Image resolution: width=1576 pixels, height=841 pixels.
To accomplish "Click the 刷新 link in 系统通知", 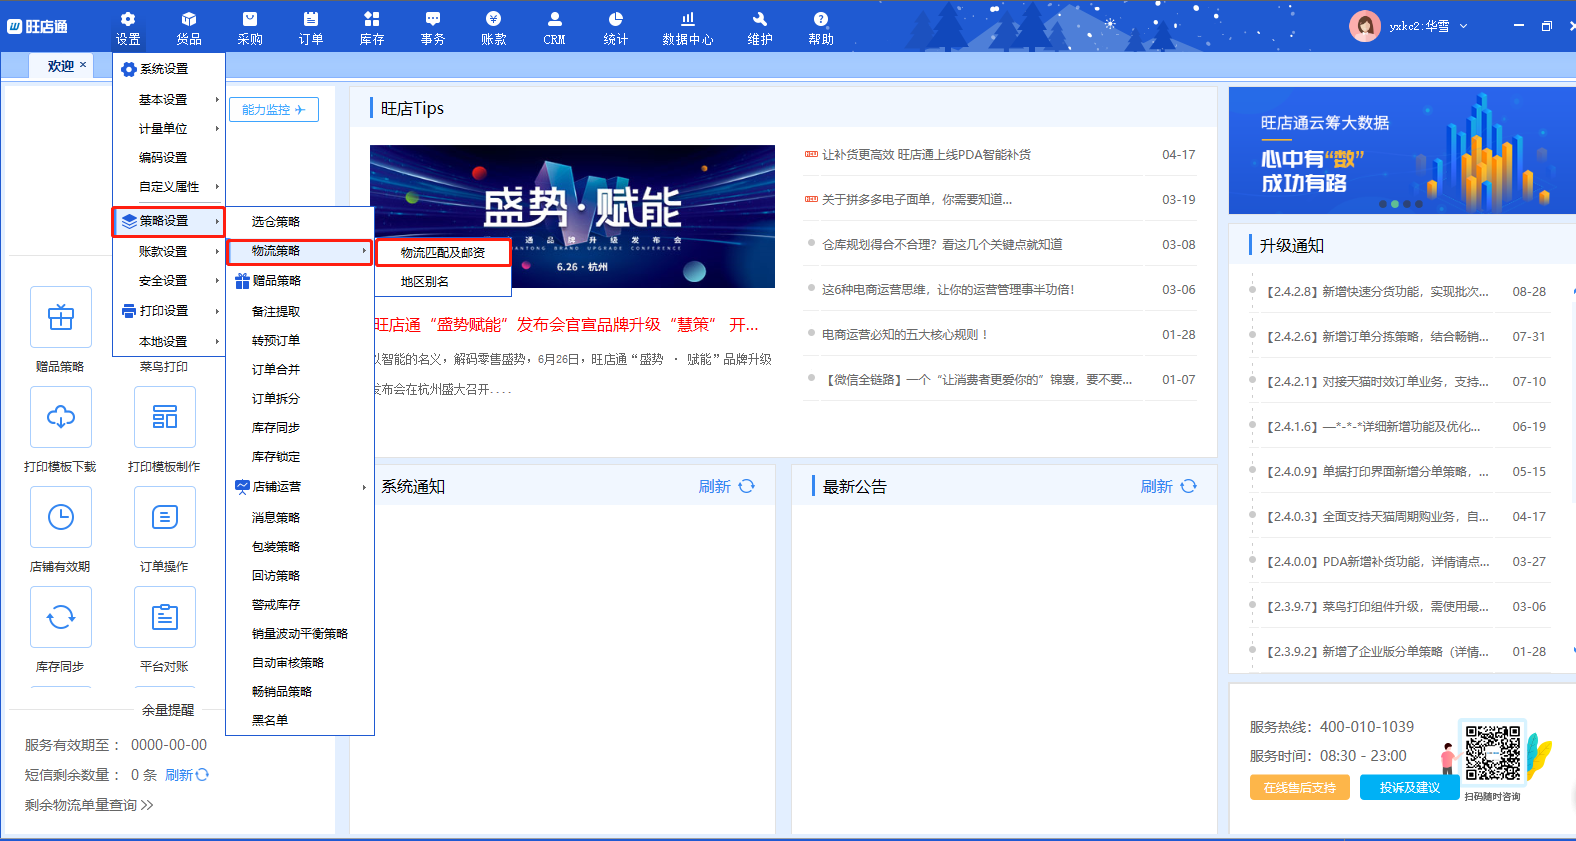I will click(x=714, y=486).
